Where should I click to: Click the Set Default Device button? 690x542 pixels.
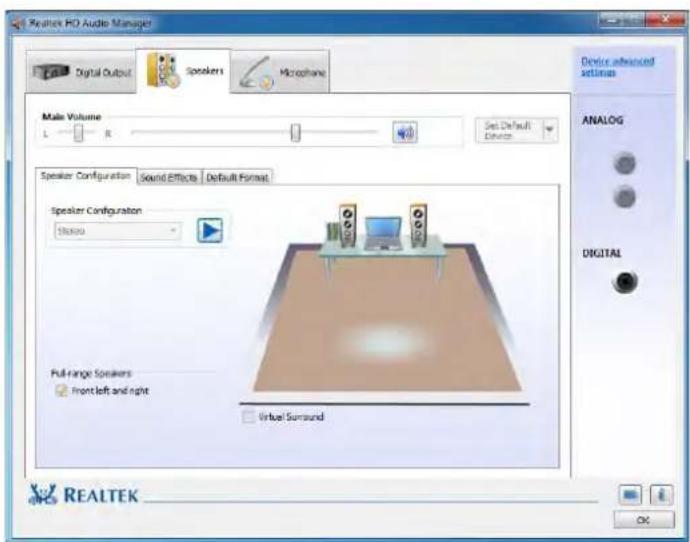[509, 130]
